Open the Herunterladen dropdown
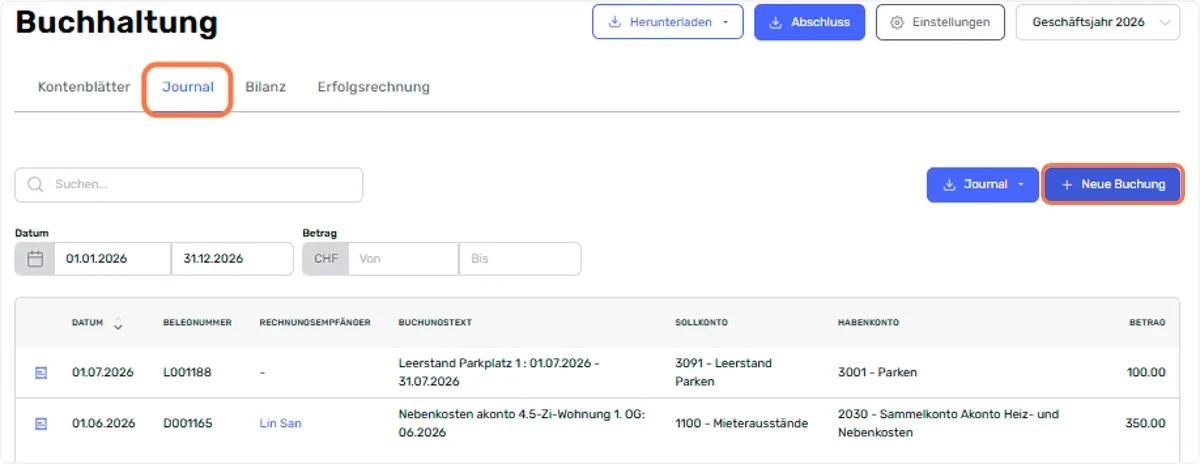This screenshot has width=1200, height=464. pyautogui.click(x=667, y=22)
